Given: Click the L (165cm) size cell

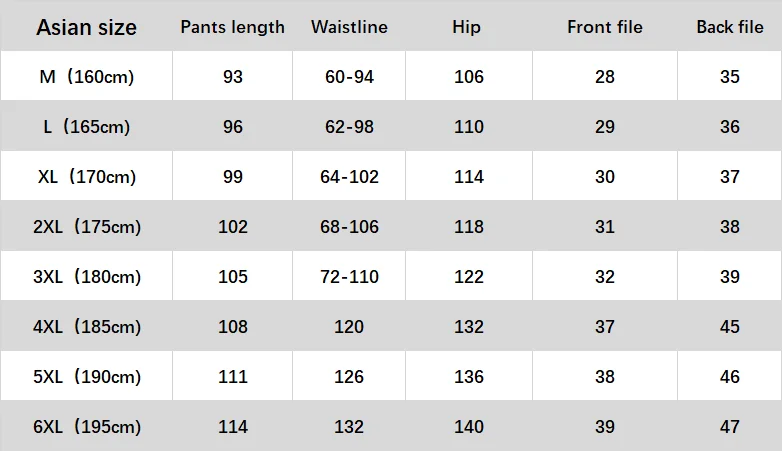Looking at the screenshot, I should (87, 127).
